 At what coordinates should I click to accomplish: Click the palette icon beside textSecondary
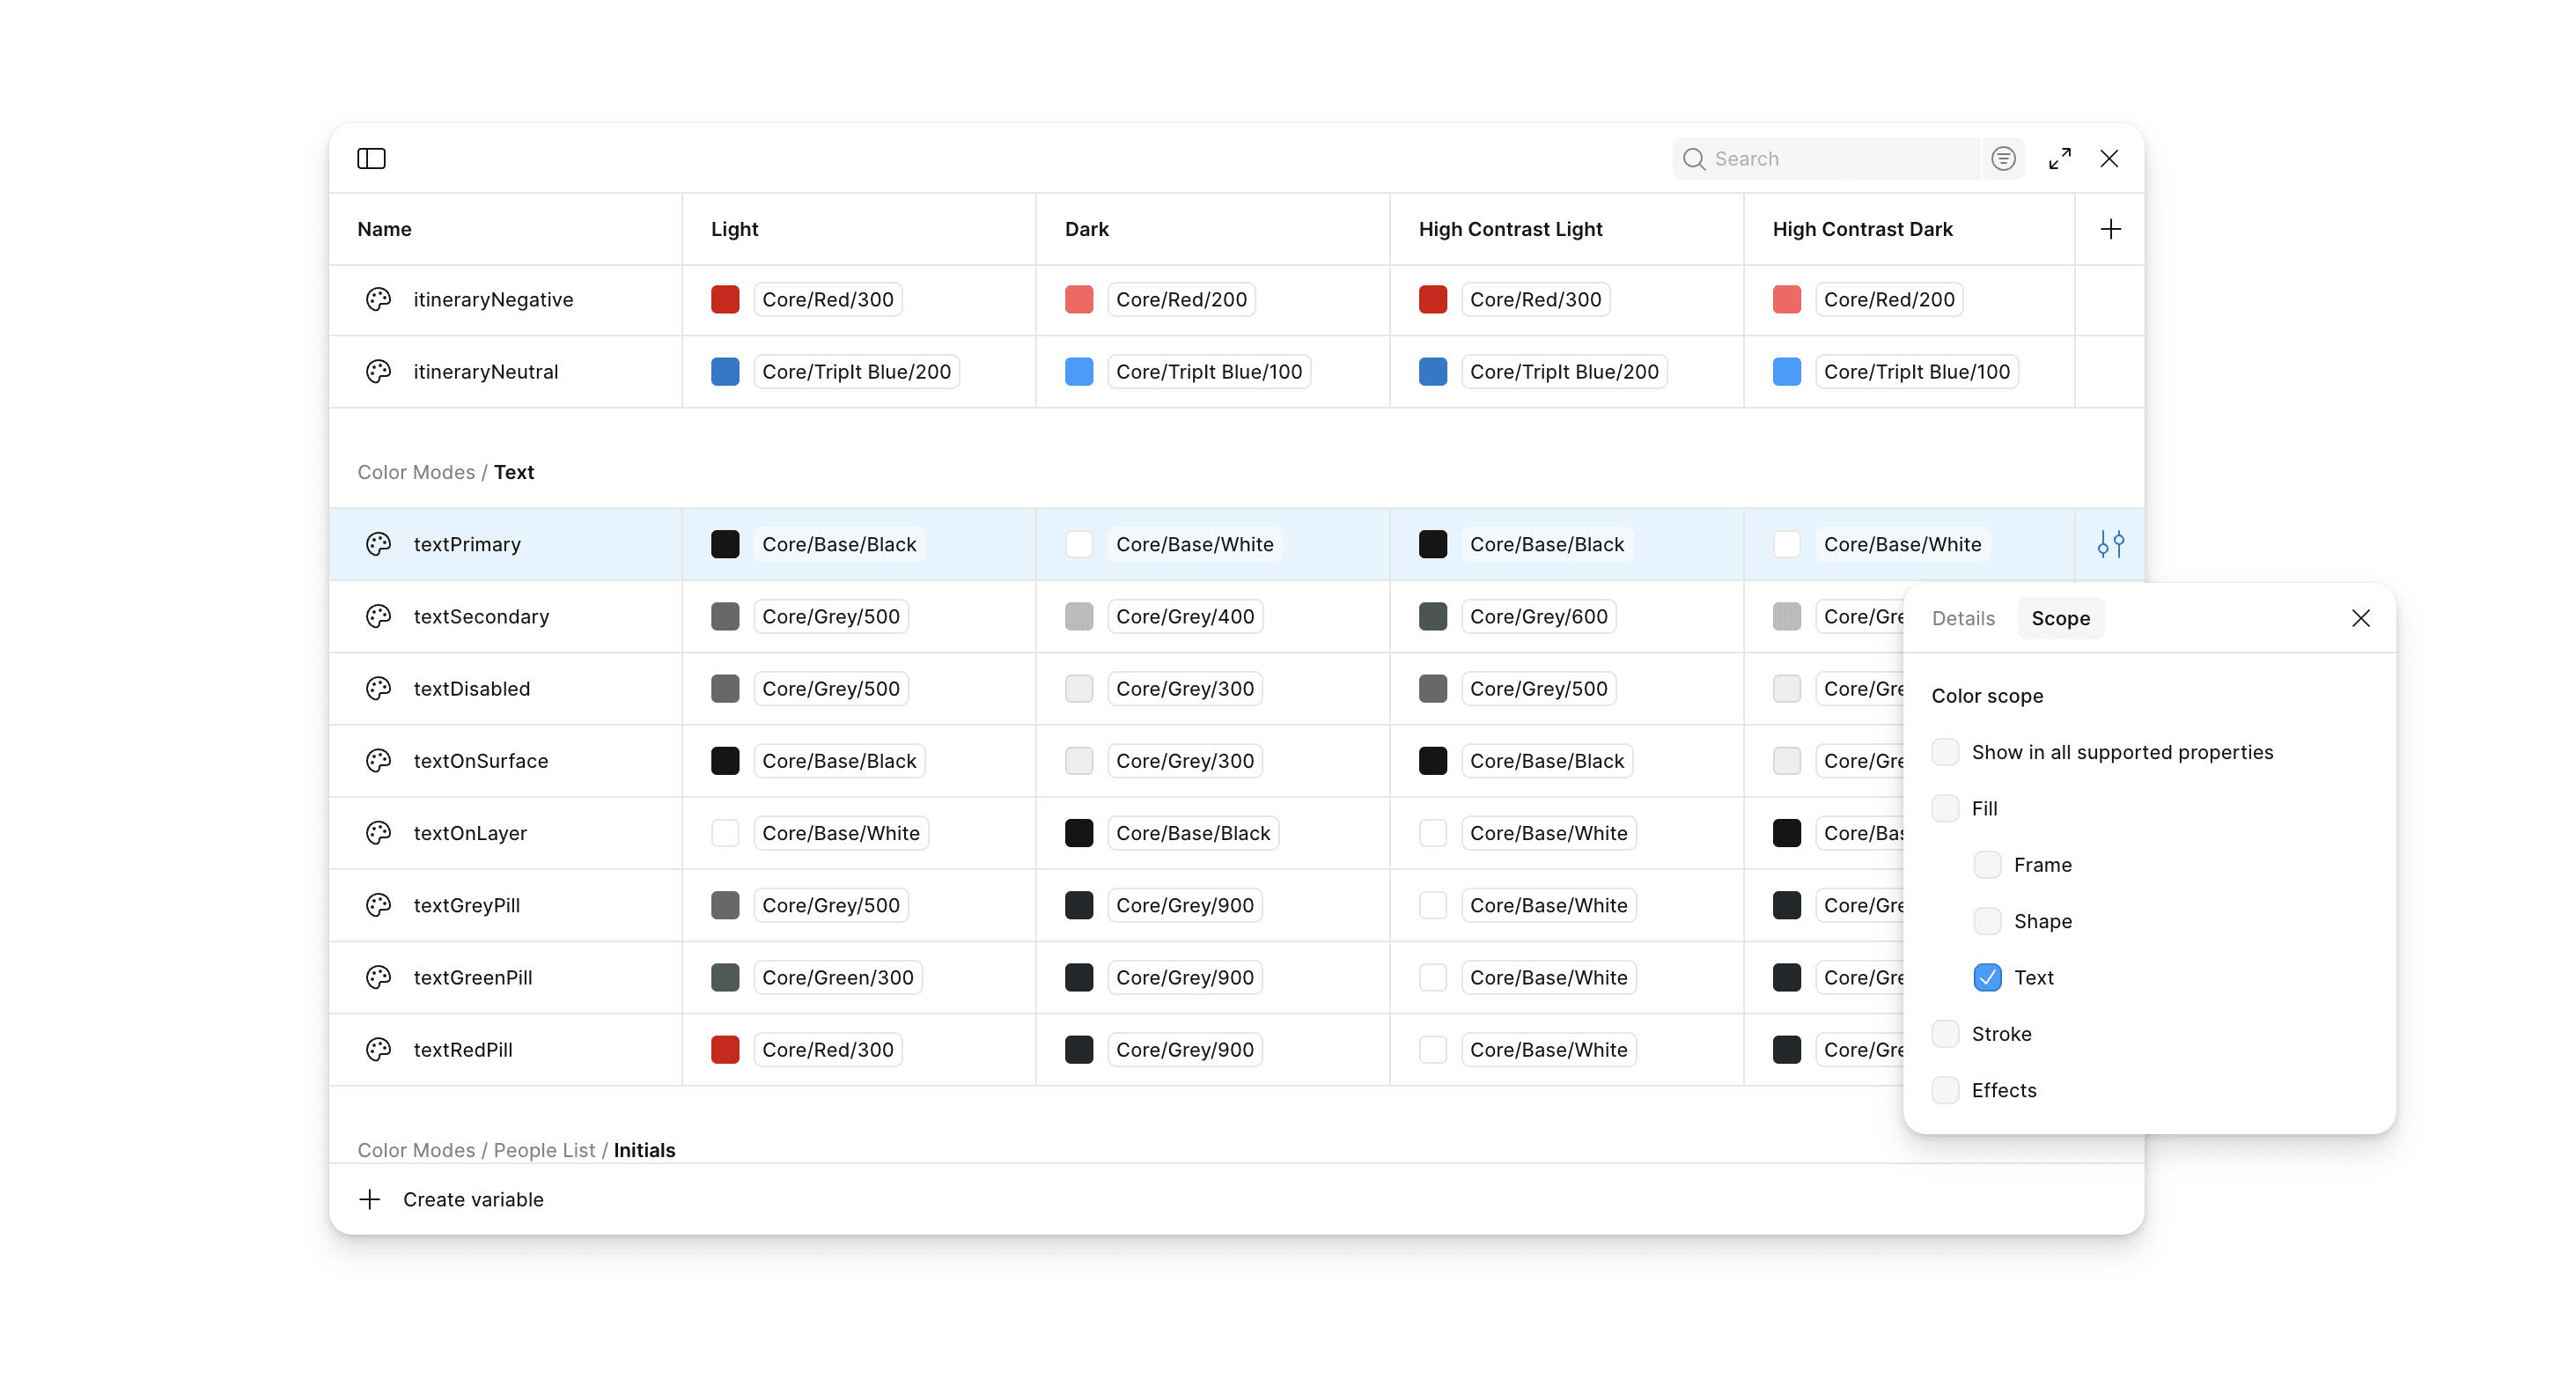[378, 616]
